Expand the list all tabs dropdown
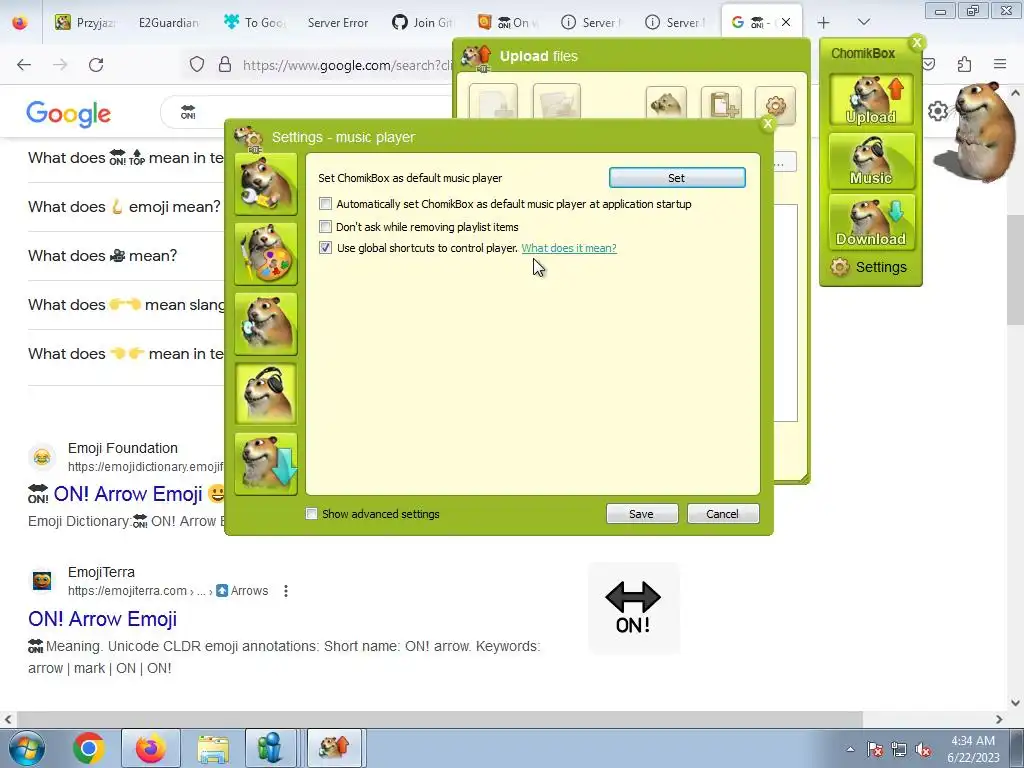 (863, 22)
